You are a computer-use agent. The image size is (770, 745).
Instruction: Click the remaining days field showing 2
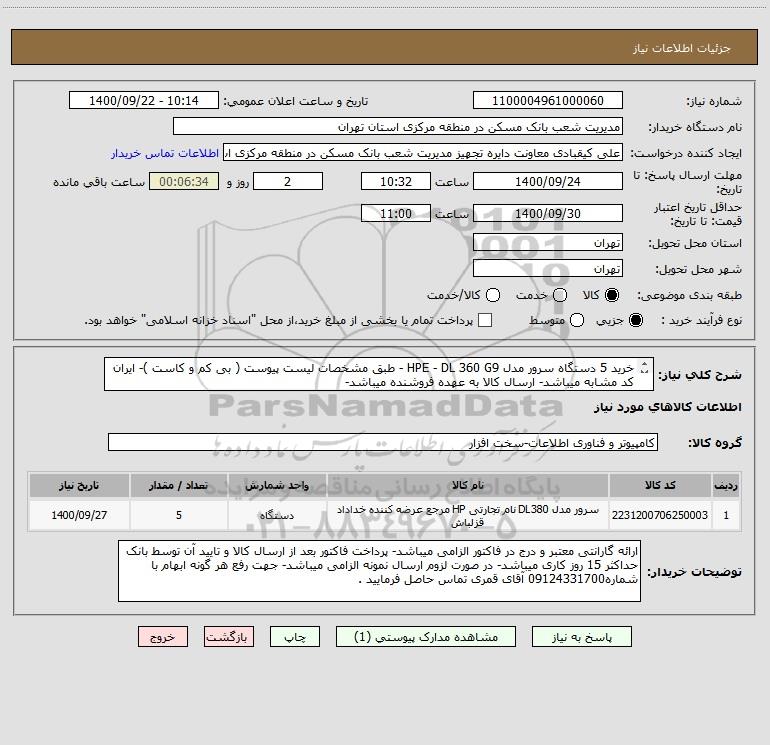point(288,181)
